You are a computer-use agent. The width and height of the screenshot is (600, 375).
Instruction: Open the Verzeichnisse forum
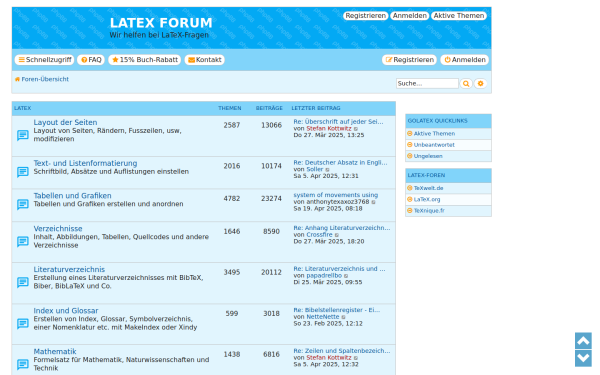58,229
